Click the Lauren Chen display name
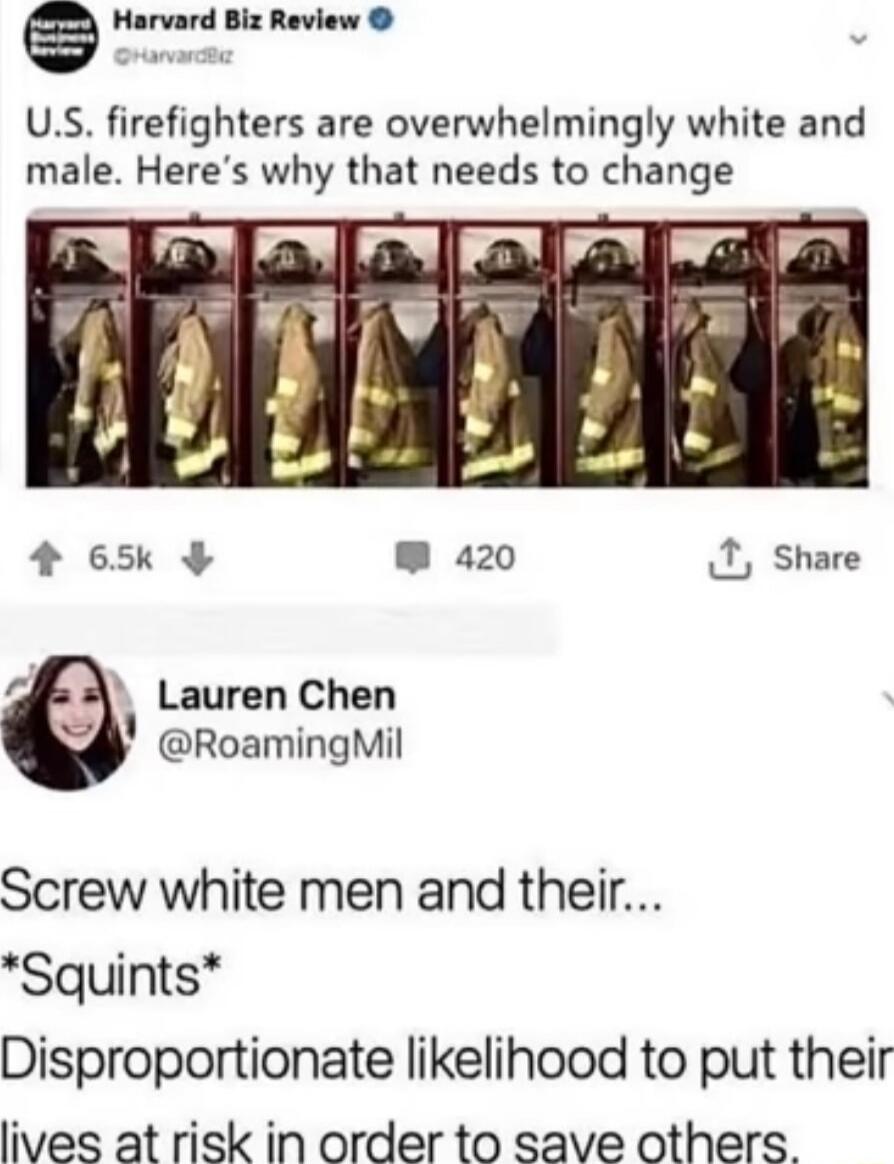This screenshot has height=1164, width=894. click(277, 696)
